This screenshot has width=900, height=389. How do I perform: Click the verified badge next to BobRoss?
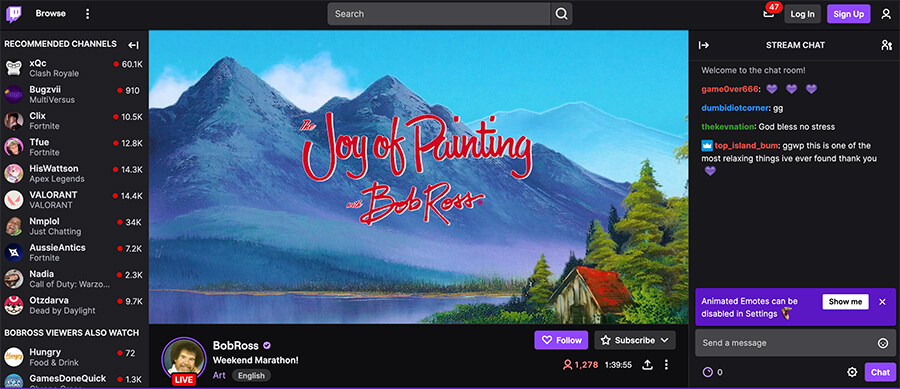267,345
